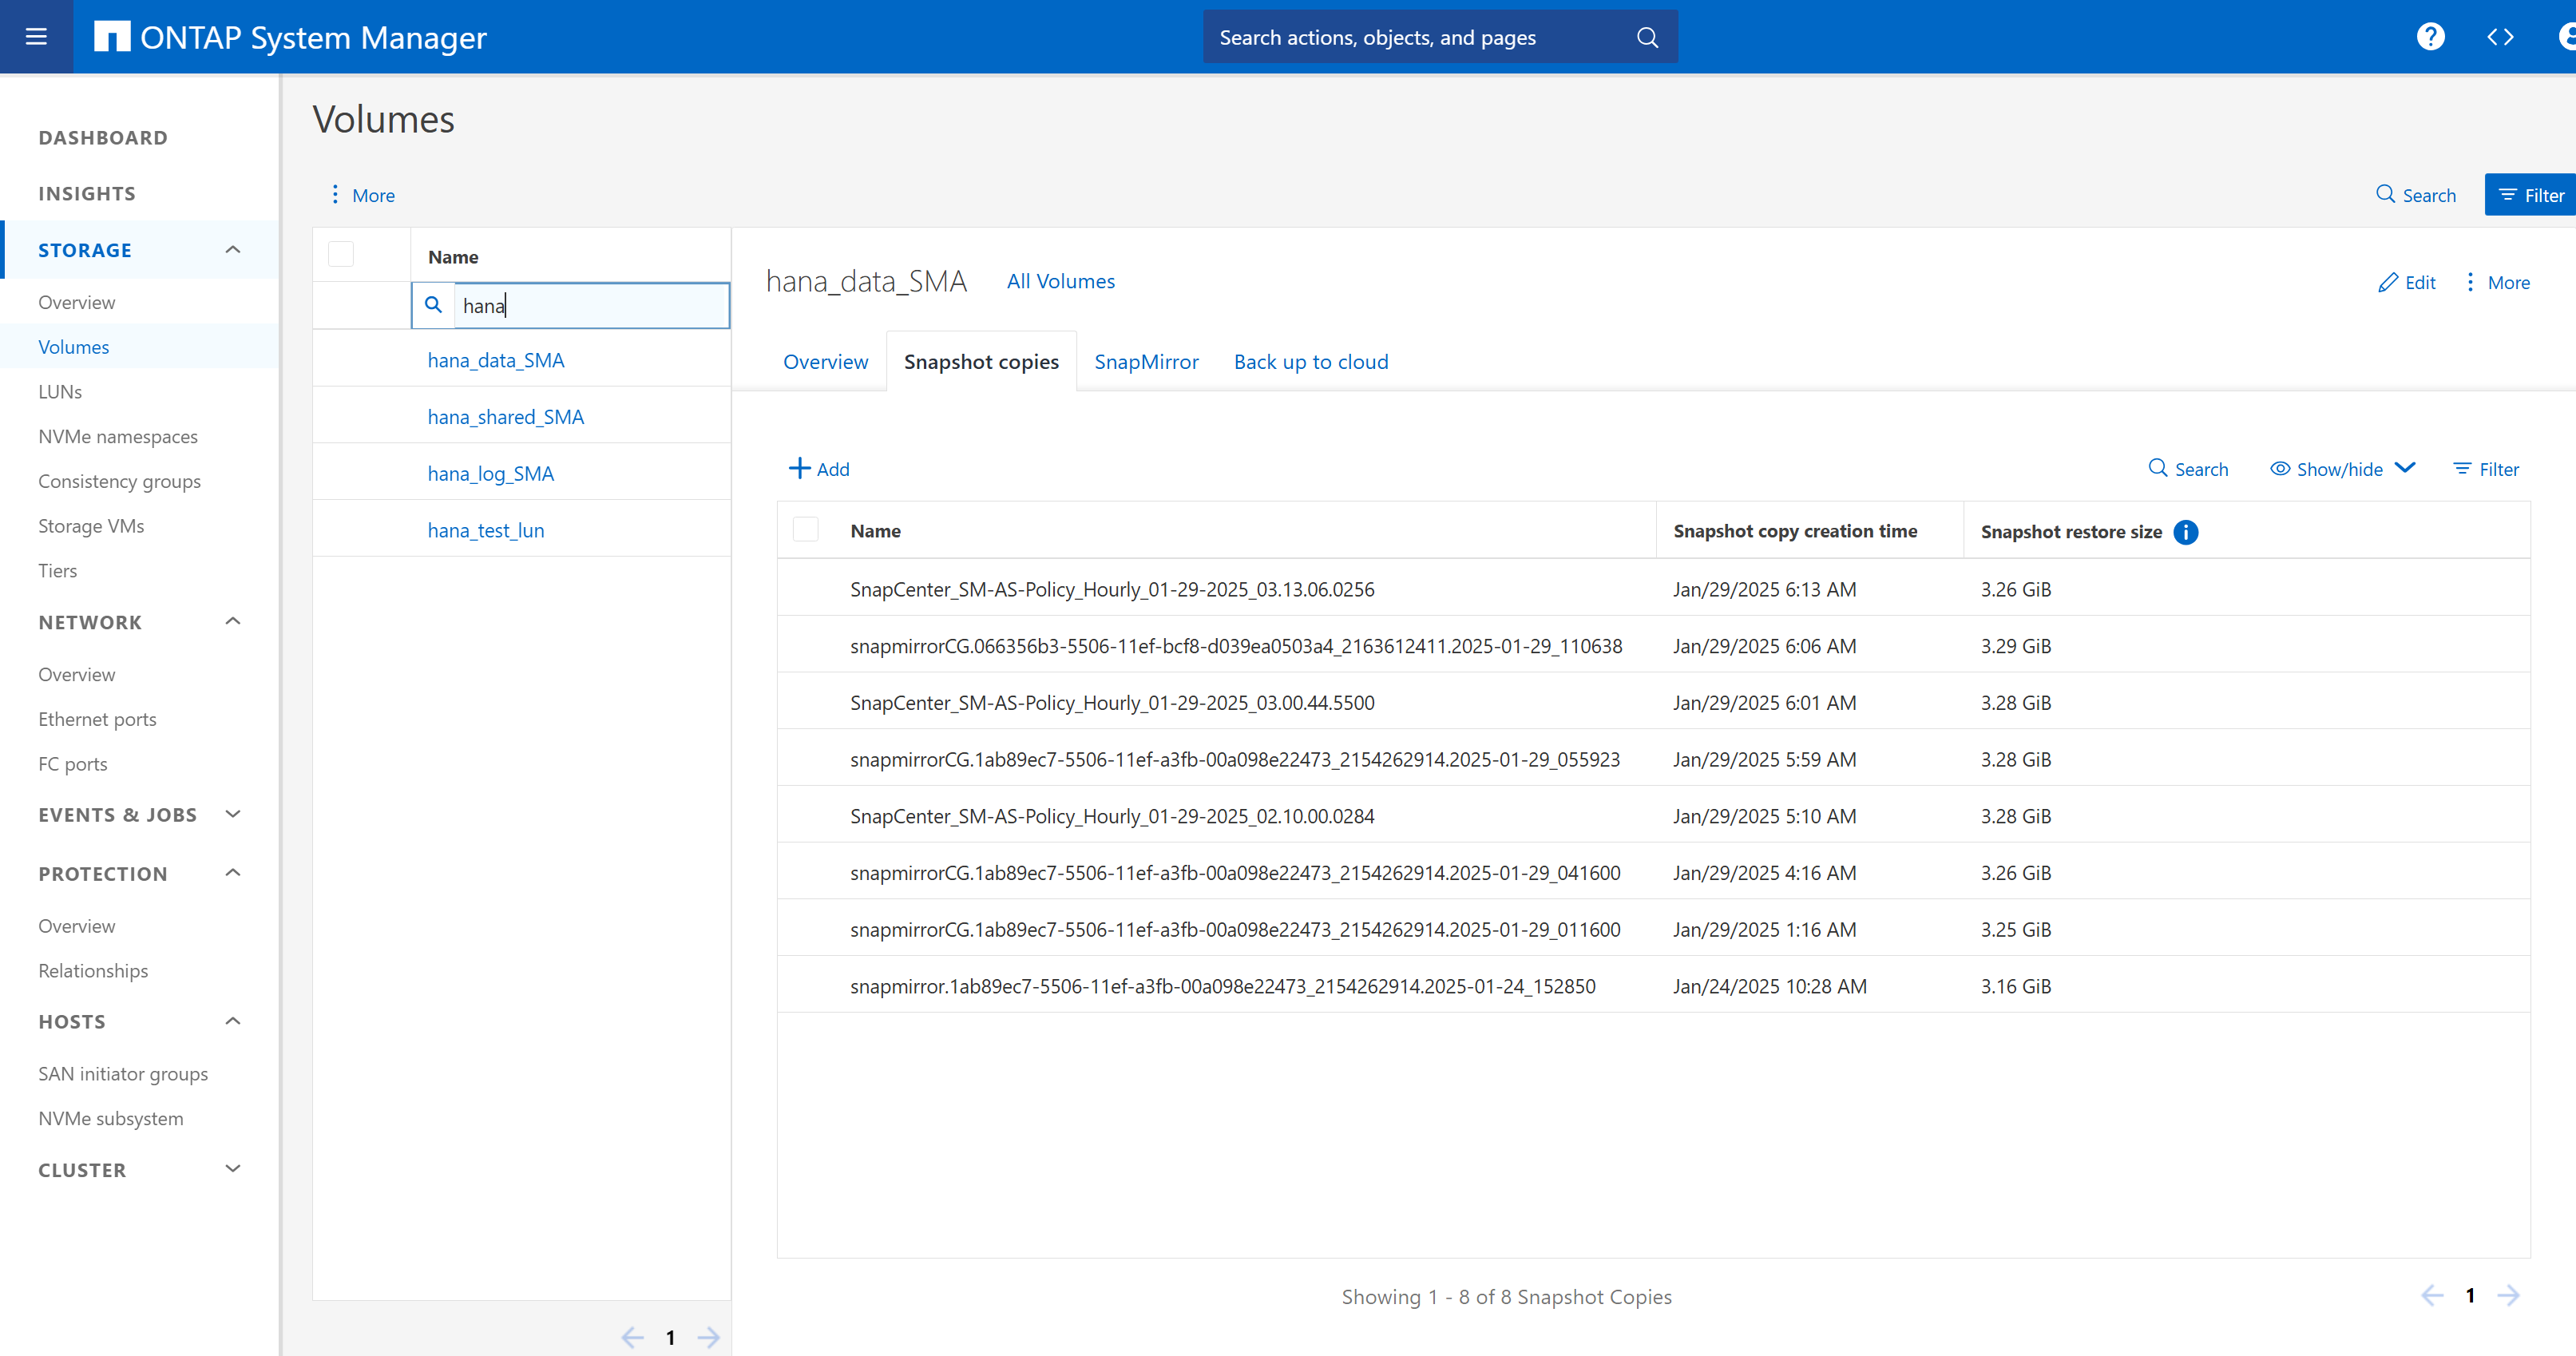This screenshot has width=2576, height=1356.
Task: Collapse the STORAGE sidebar section
Action: click(233, 250)
